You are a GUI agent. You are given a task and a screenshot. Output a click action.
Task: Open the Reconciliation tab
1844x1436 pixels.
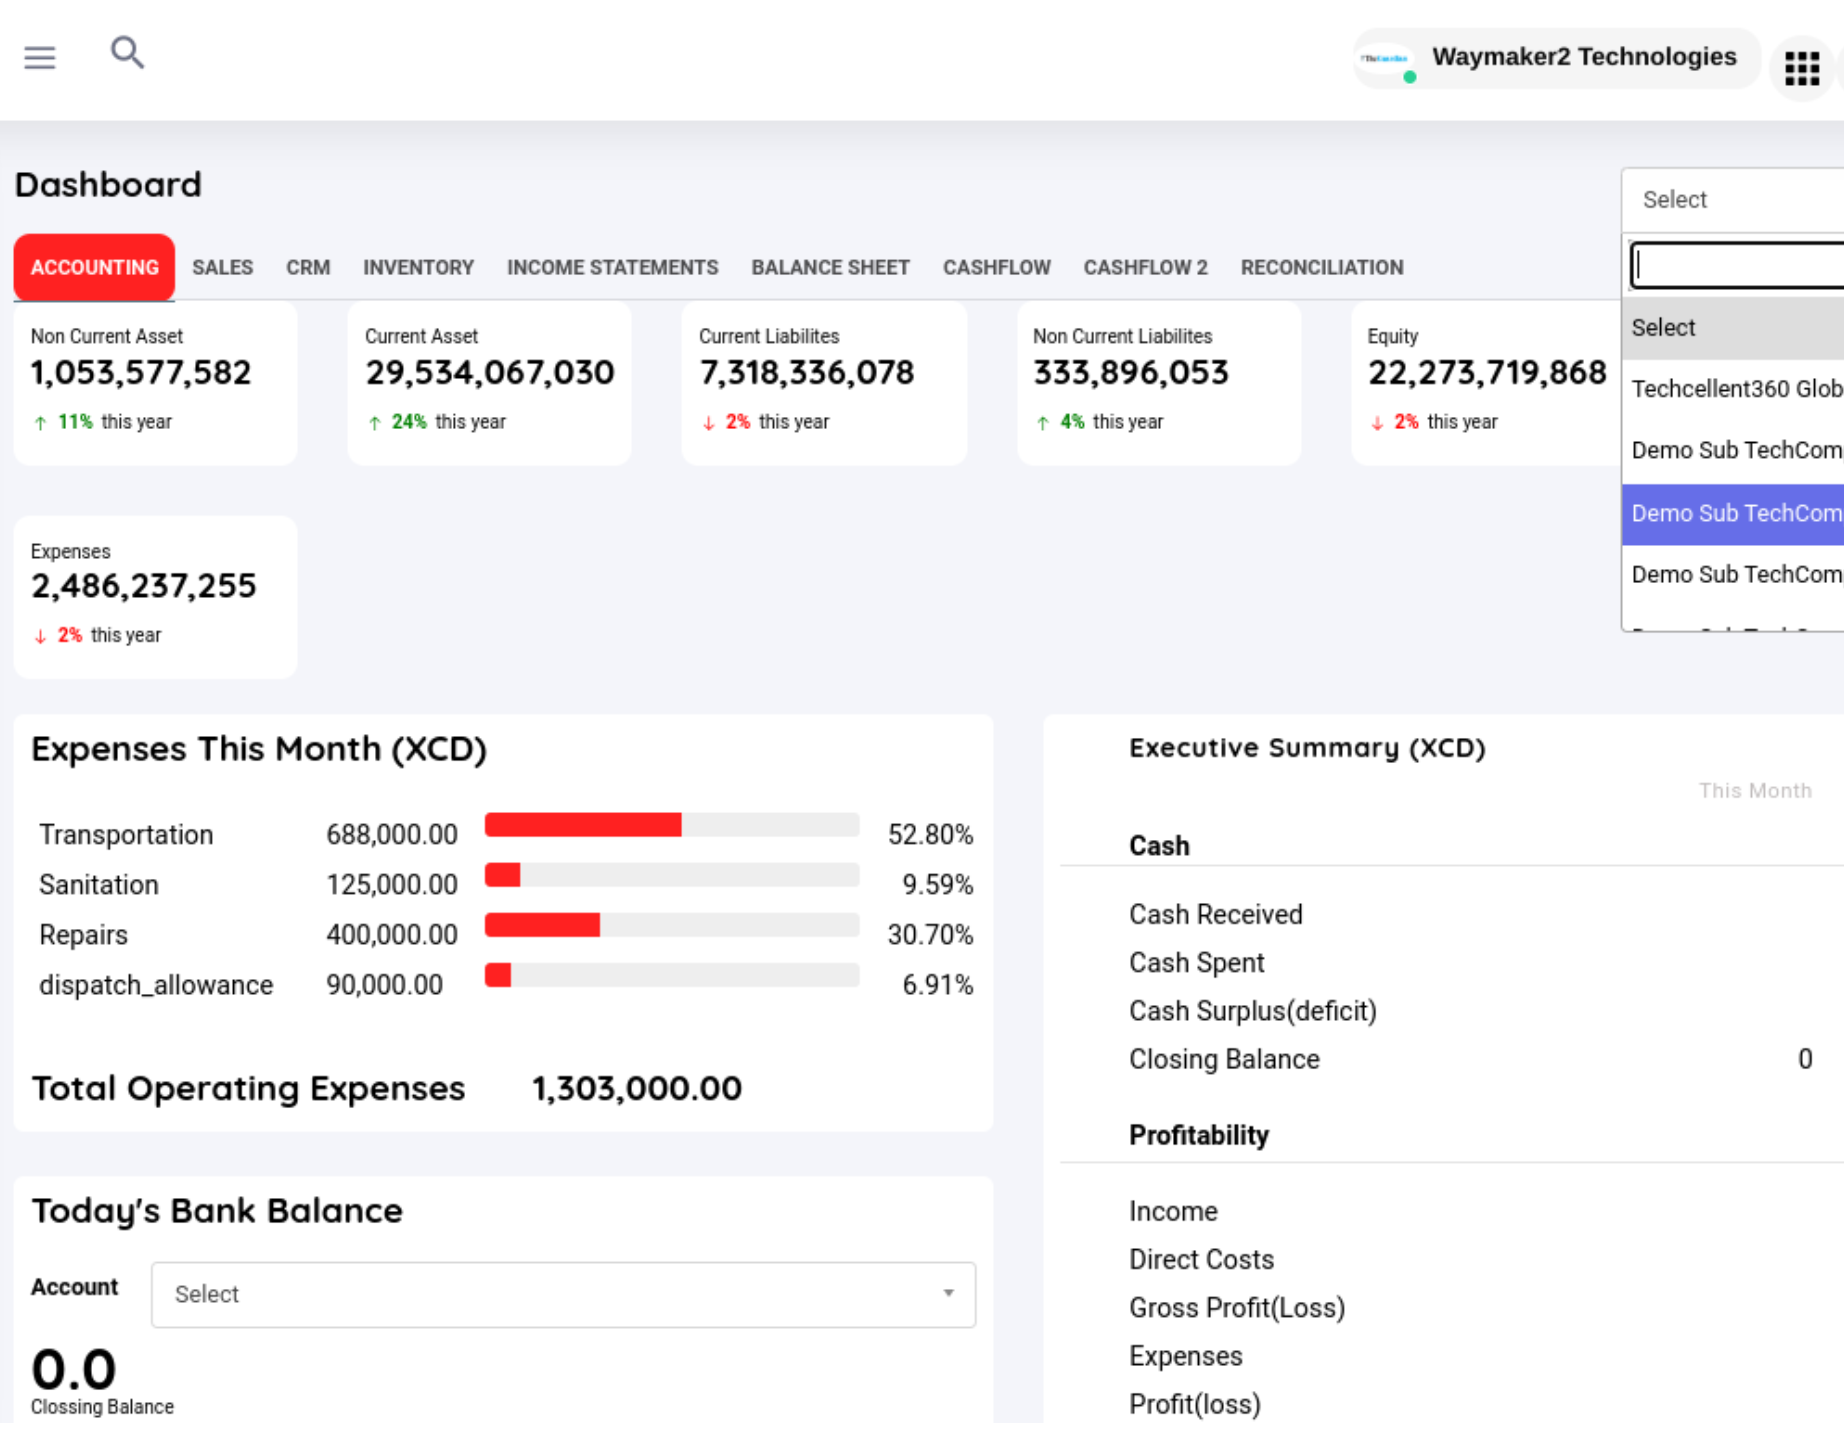1321,268
